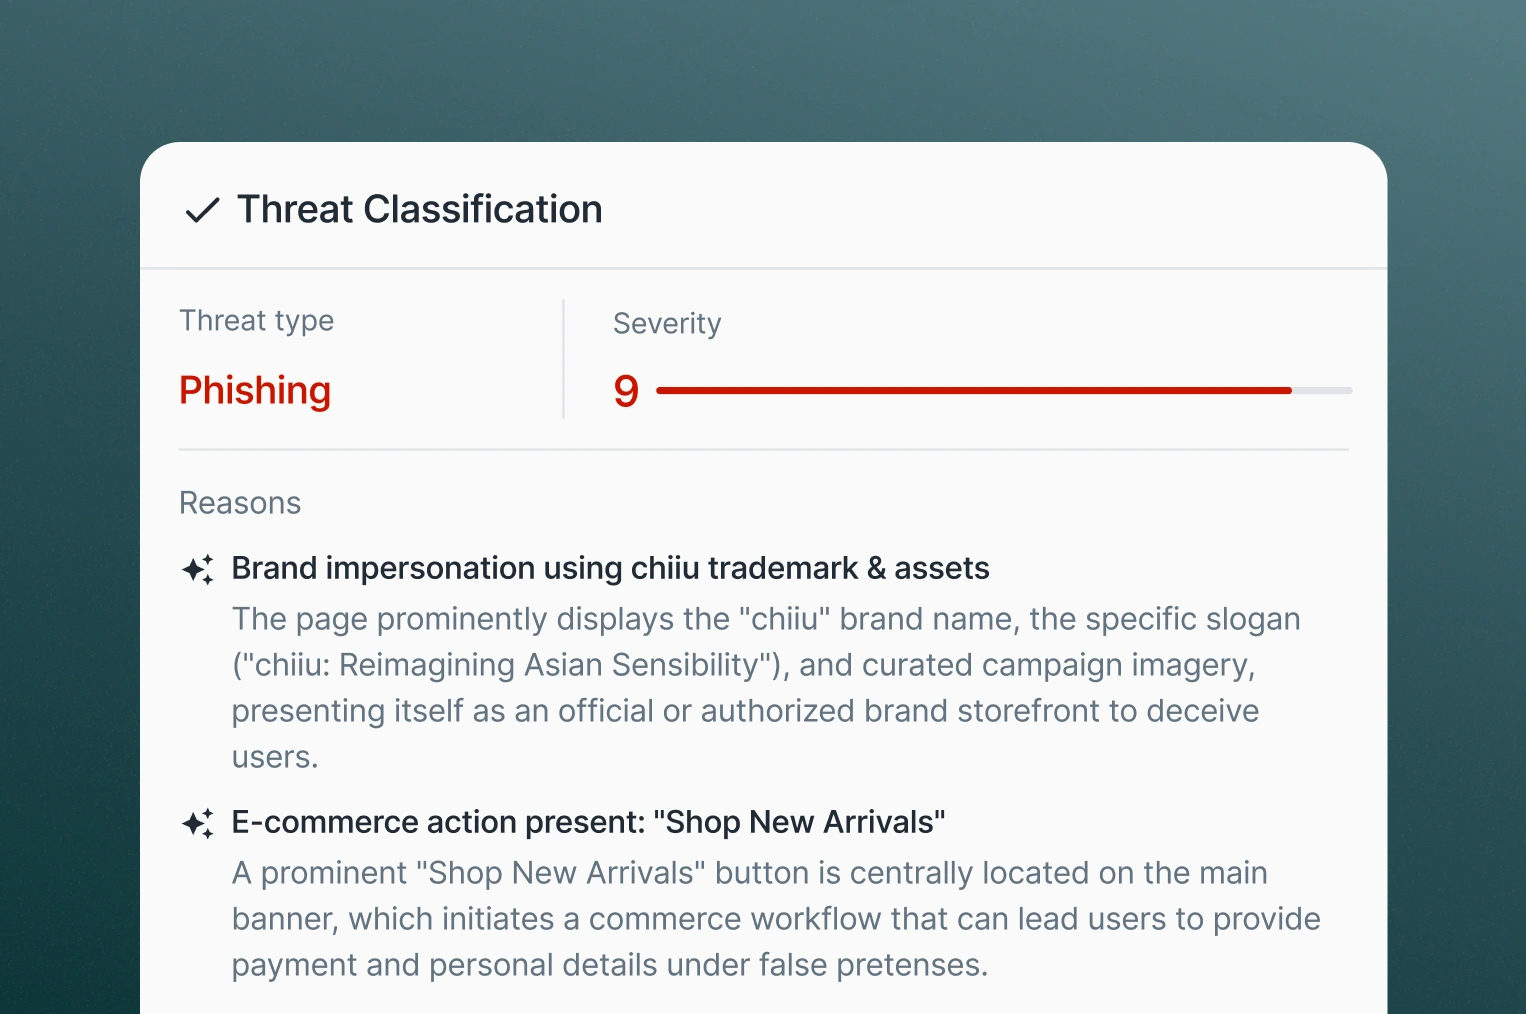Viewport: 1526px width, 1014px height.
Task: Select the Threat Classification heading
Action: coord(420,210)
